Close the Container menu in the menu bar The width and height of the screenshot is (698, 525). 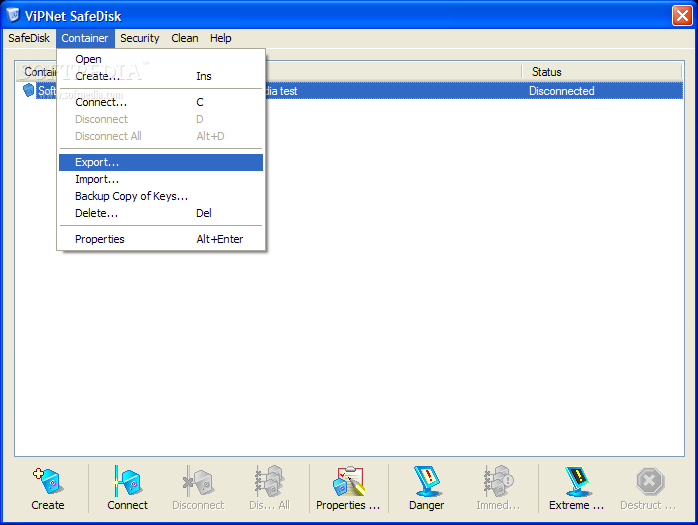pos(85,38)
